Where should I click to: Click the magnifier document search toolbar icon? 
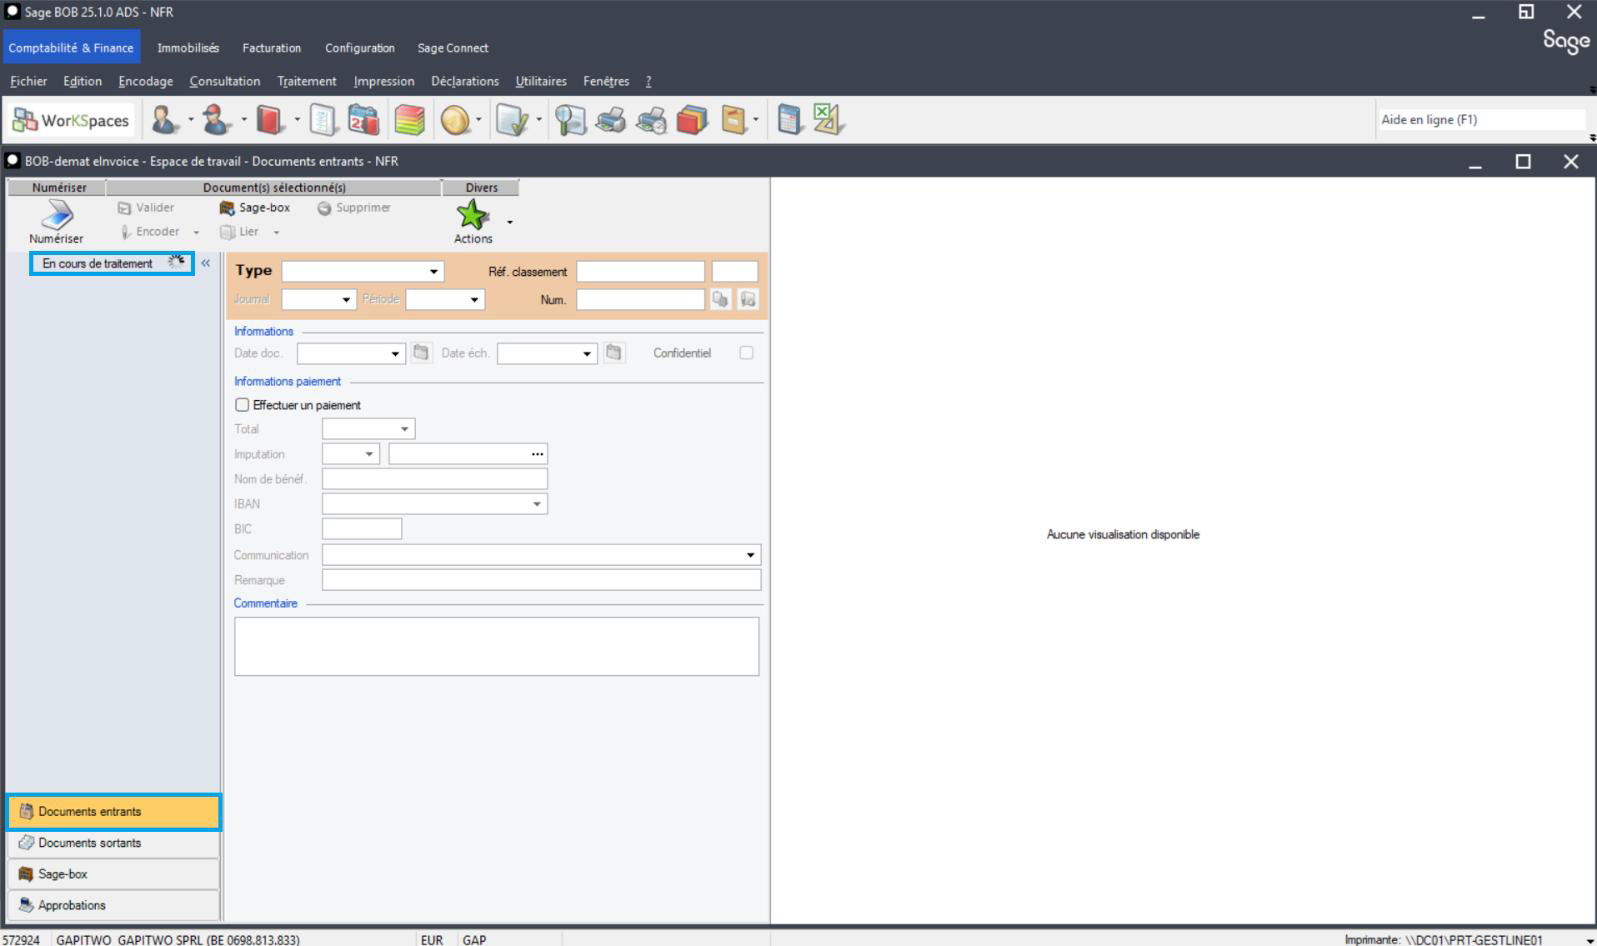point(570,120)
